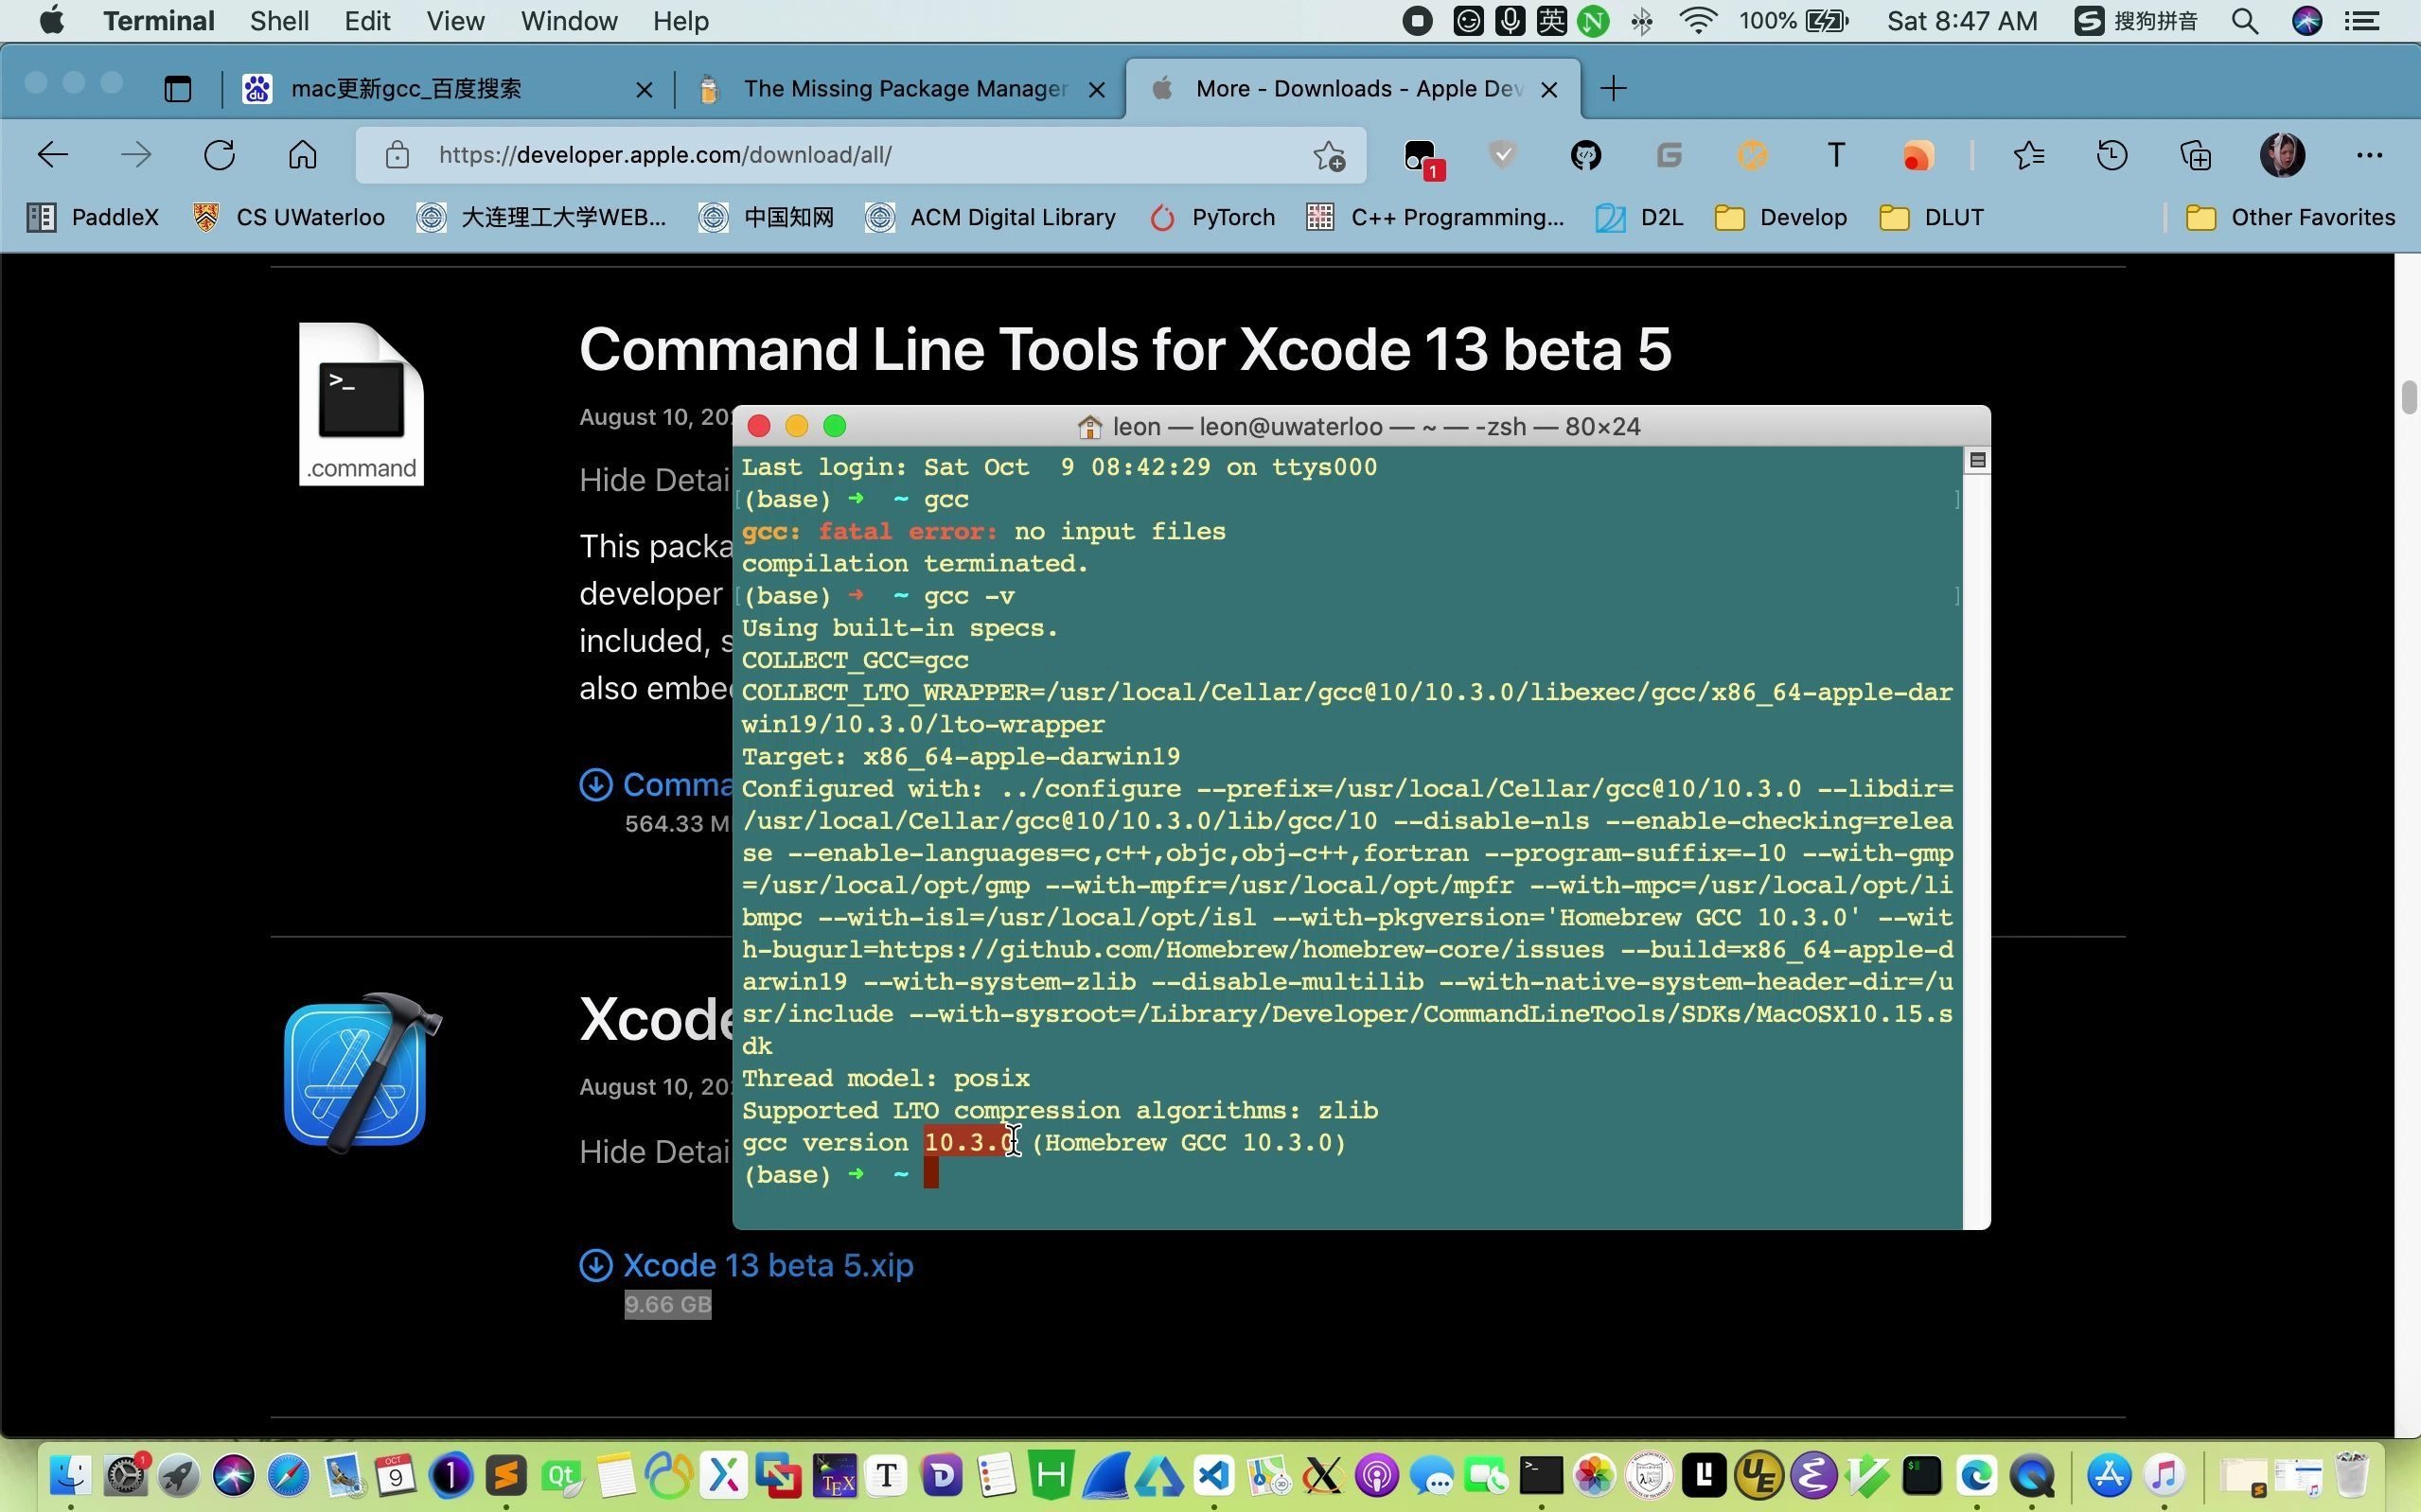Click the gray G extension icon
The width and height of the screenshot is (2421, 1512).
tap(1669, 155)
